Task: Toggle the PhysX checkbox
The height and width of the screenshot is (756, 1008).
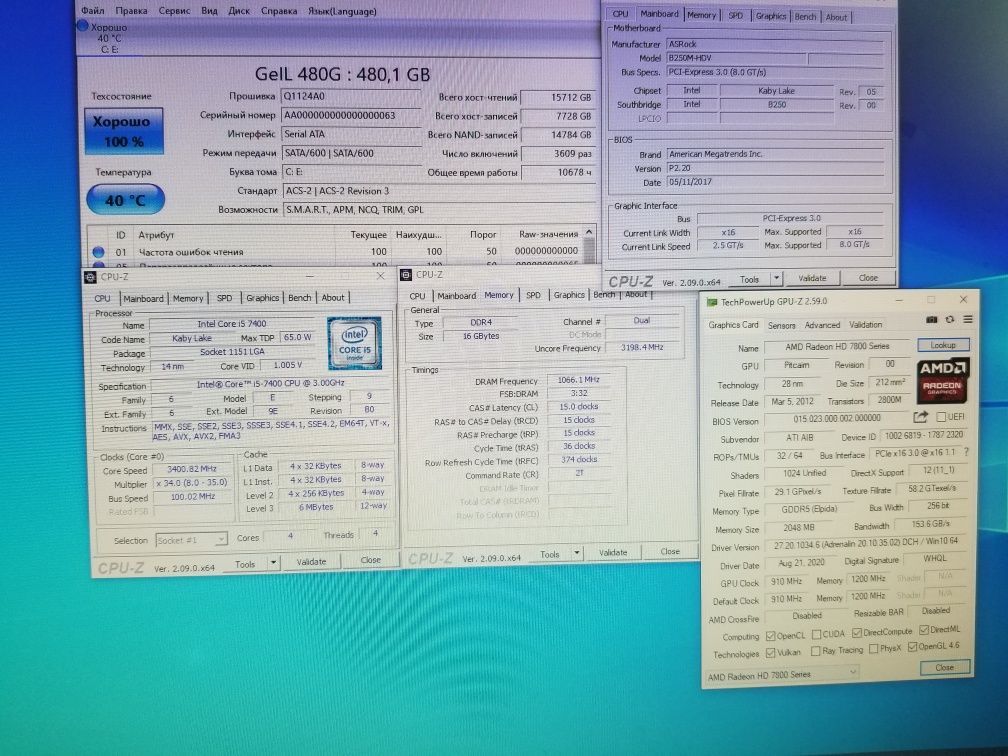Action: pyautogui.click(x=873, y=649)
